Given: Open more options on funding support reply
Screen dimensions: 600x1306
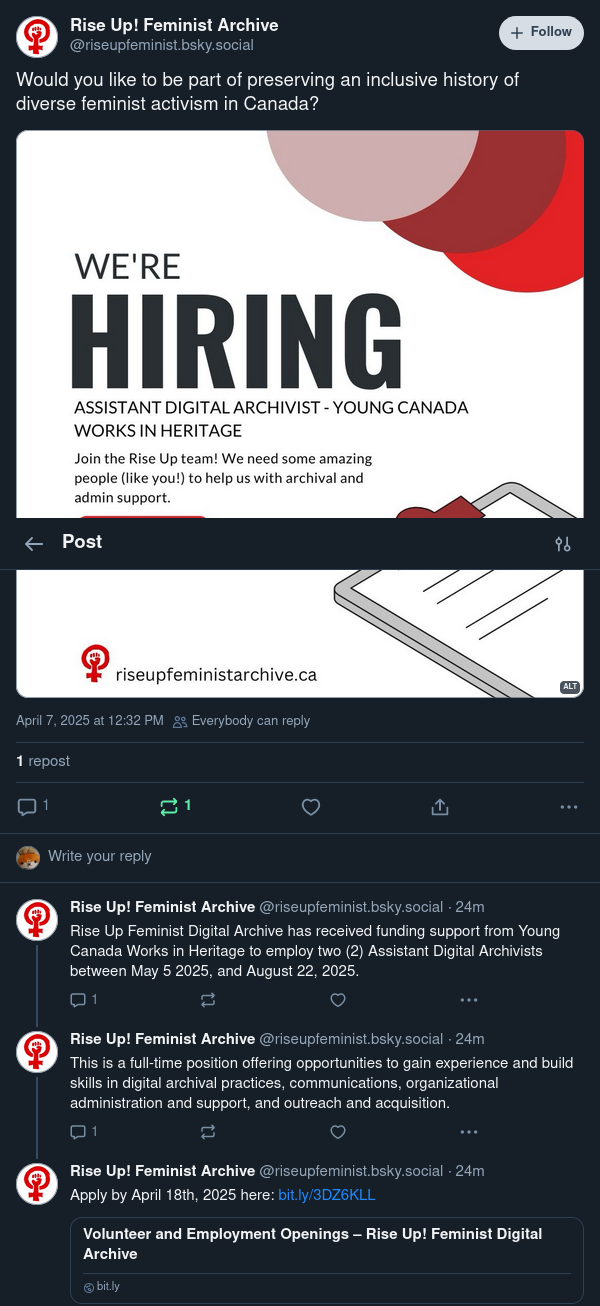Looking at the screenshot, I should coord(468,1000).
